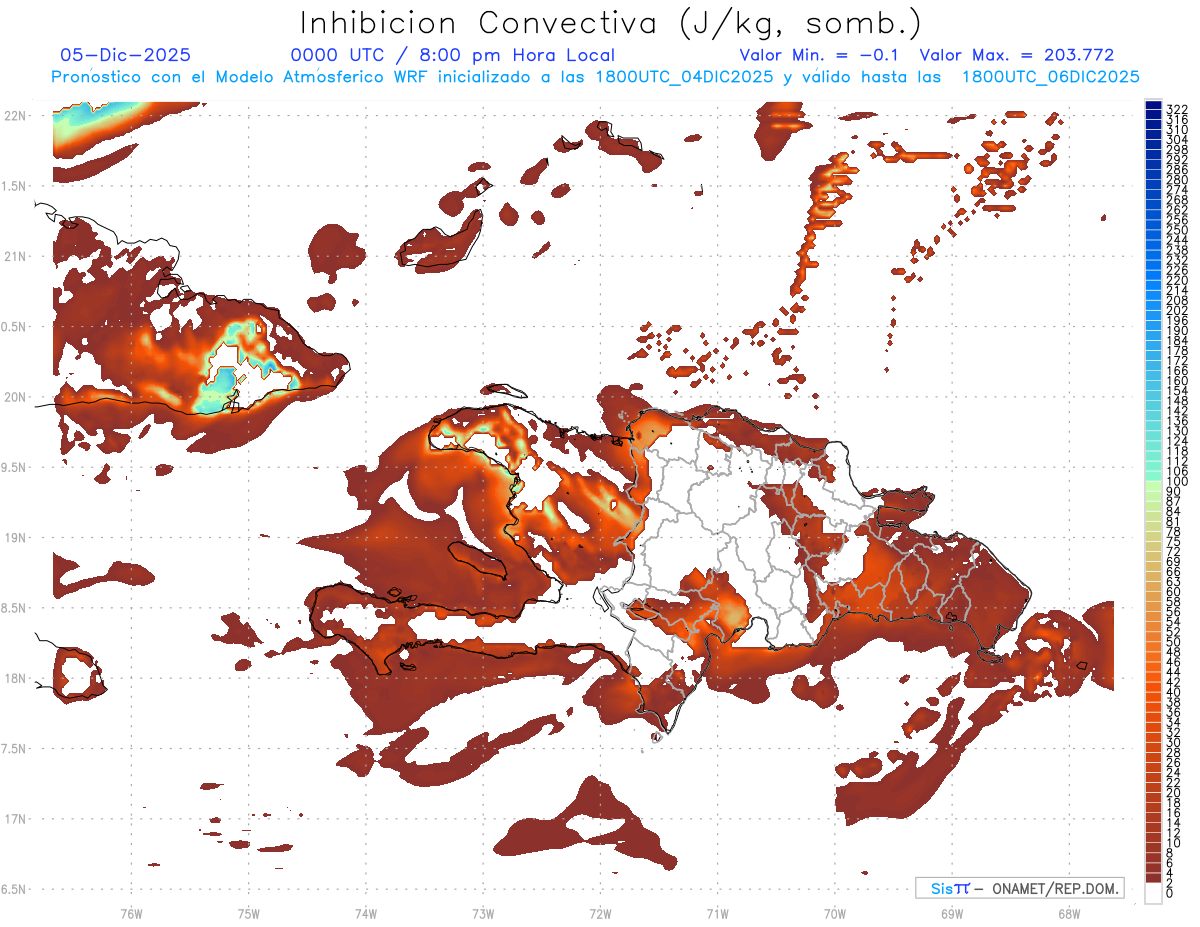The image size is (1200, 927).
Task: Click the "22N" latitude label
Action: [x=15, y=115]
